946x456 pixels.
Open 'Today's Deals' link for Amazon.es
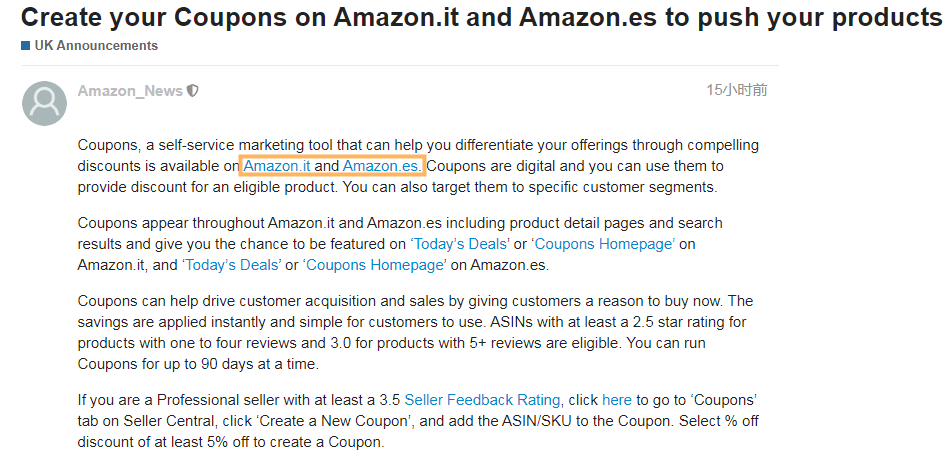coord(232,265)
